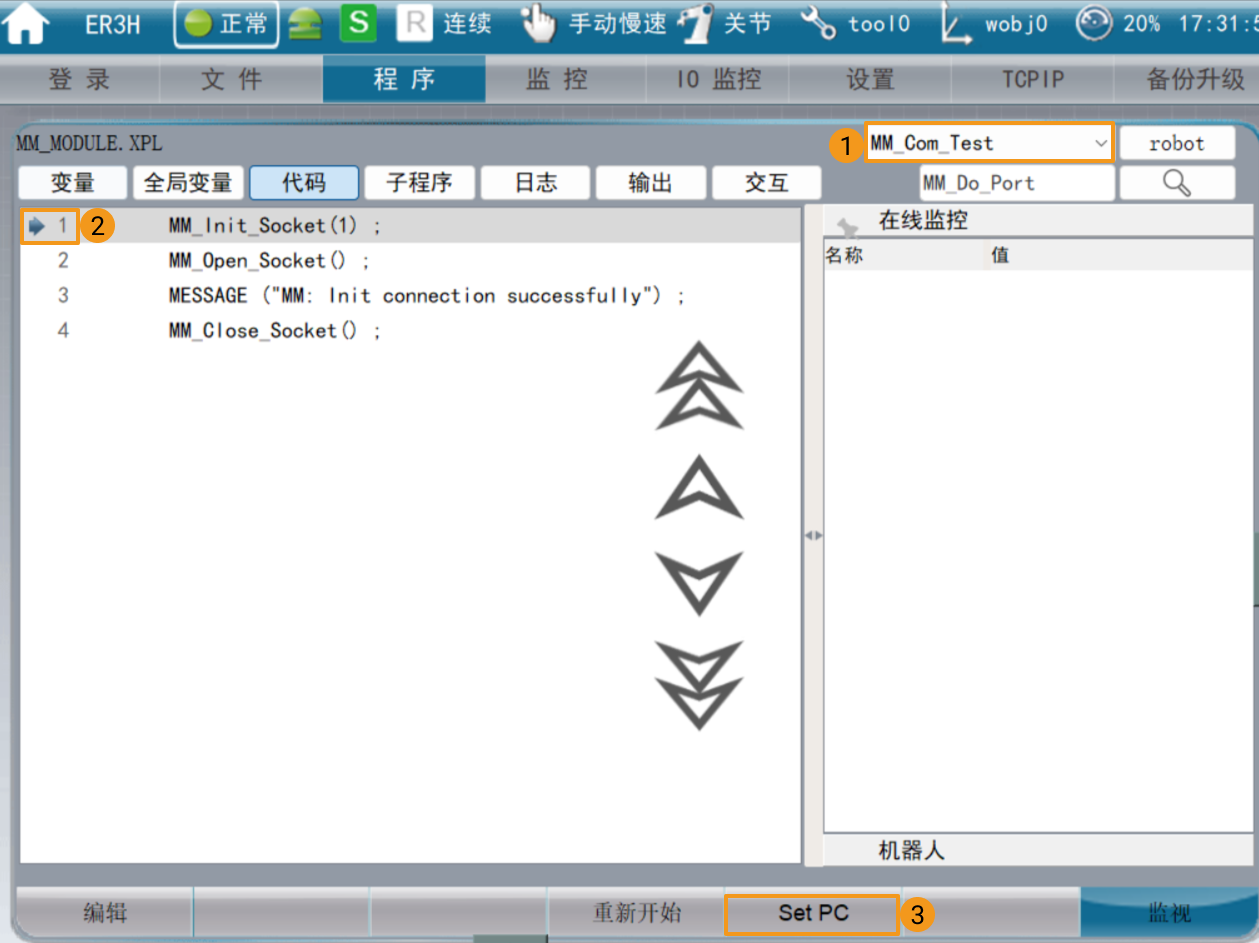Click the program pointer arrow on line 1

point(37,227)
